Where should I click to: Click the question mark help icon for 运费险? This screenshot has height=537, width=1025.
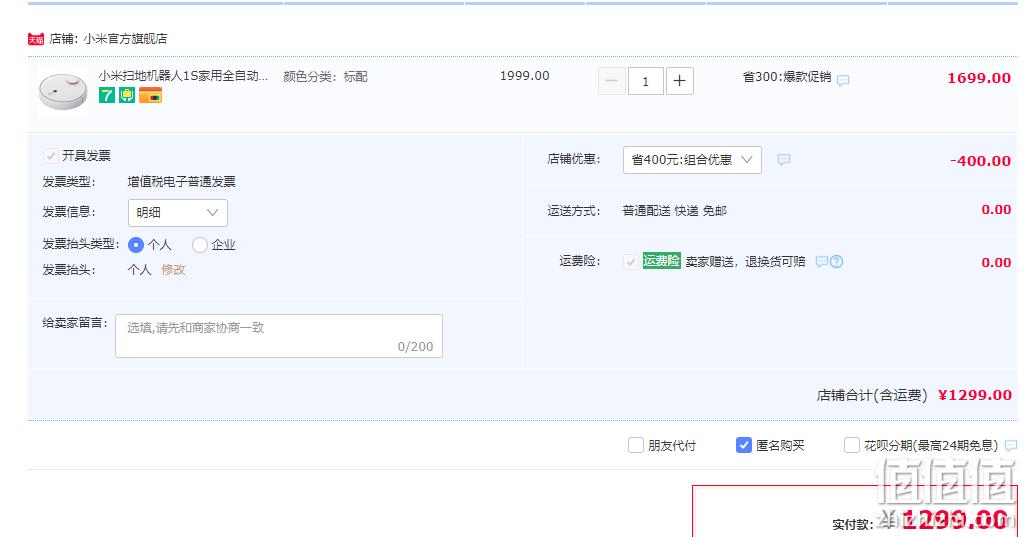[836, 262]
